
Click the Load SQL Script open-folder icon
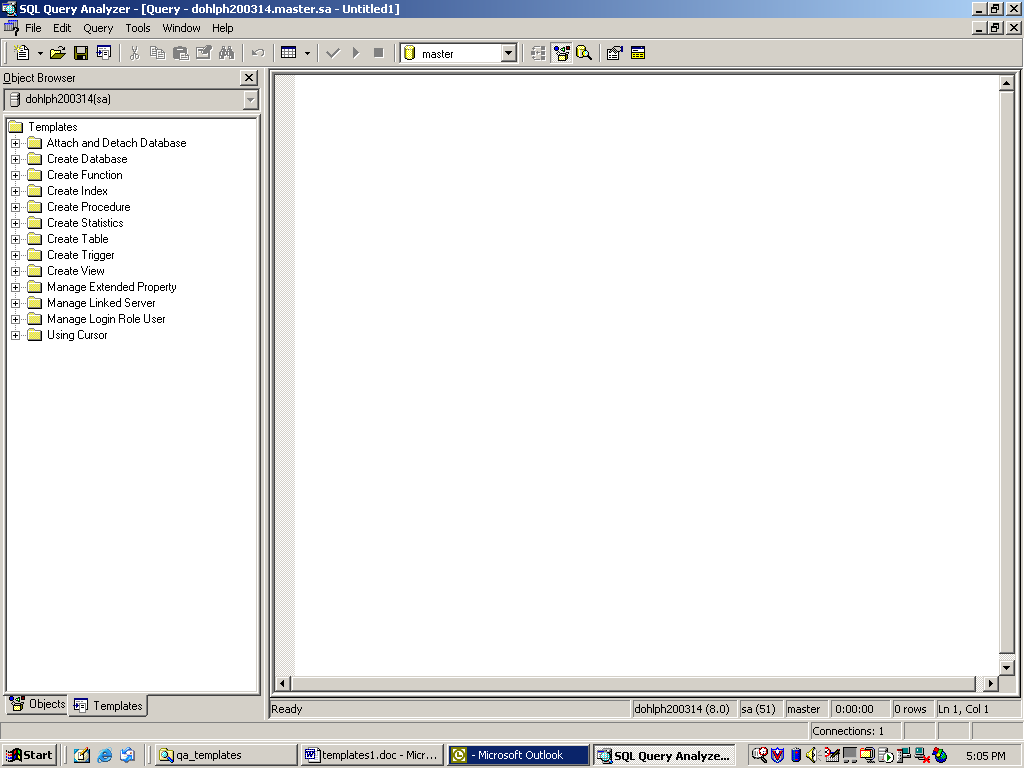coord(57,53)
